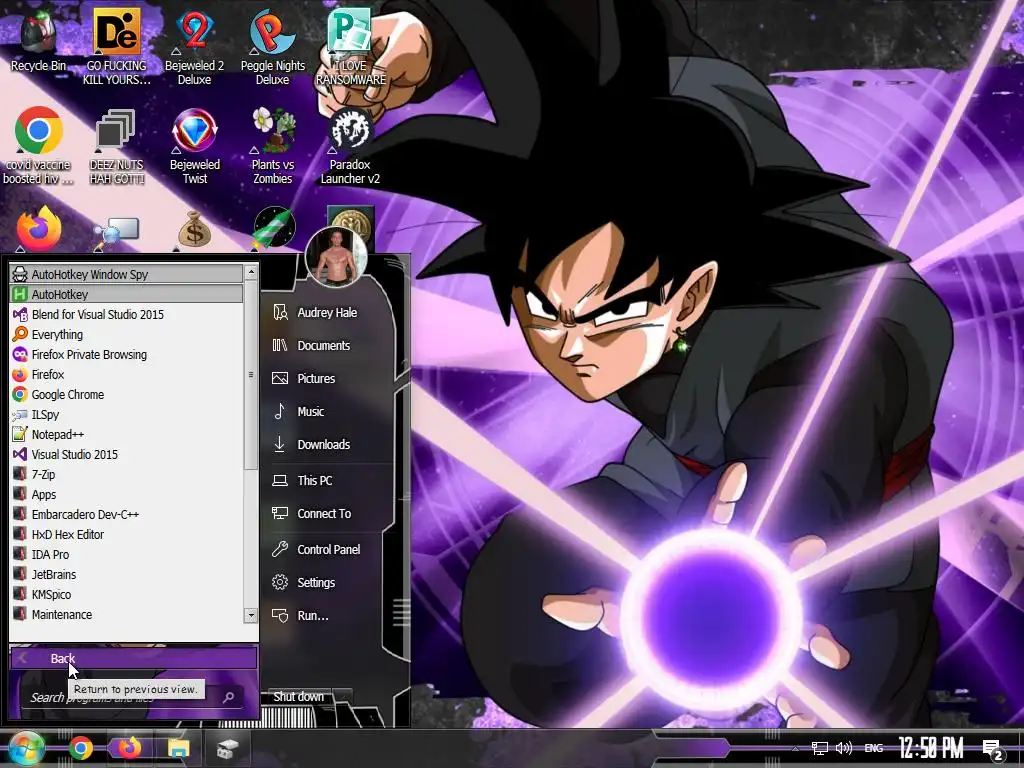Open Firefox from the taskbar
This screenshot has height=768, width=1024.
coord(129,748)
